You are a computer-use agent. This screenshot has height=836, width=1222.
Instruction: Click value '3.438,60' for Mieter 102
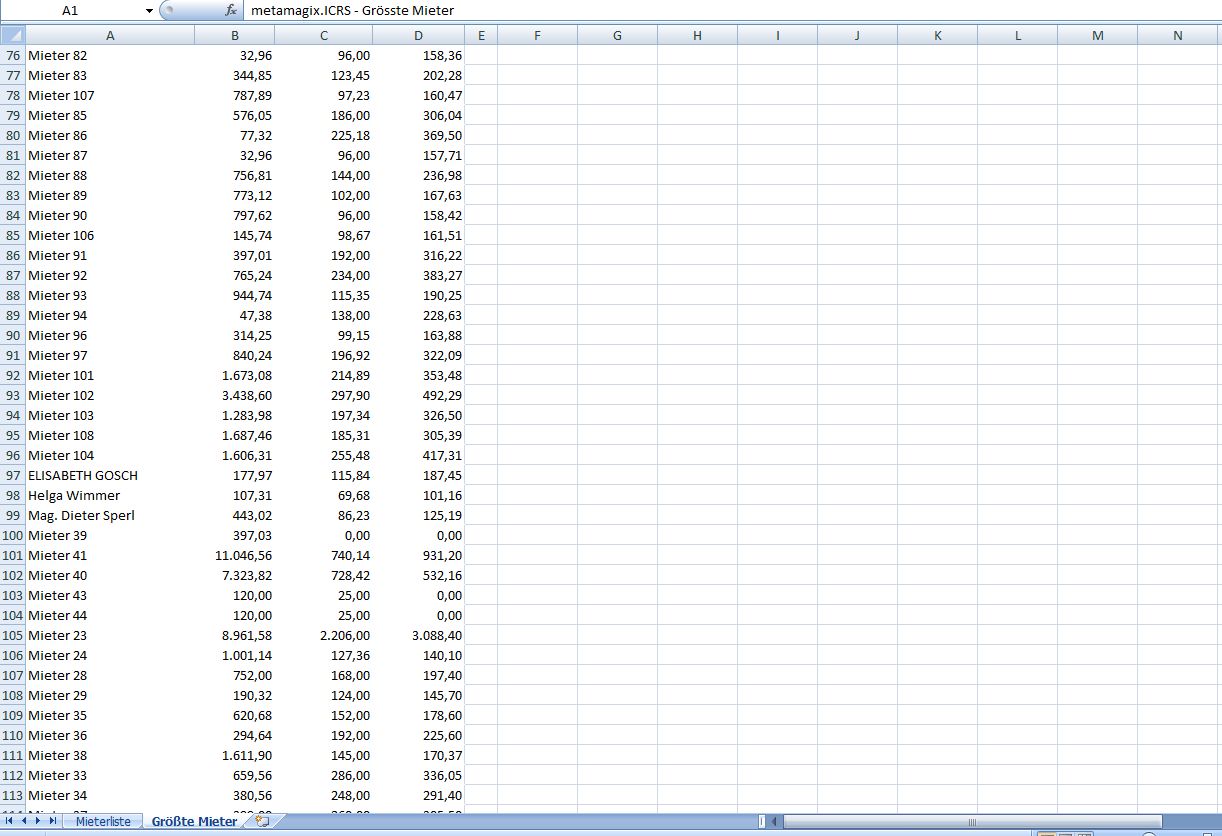click(x=247, y=395)
